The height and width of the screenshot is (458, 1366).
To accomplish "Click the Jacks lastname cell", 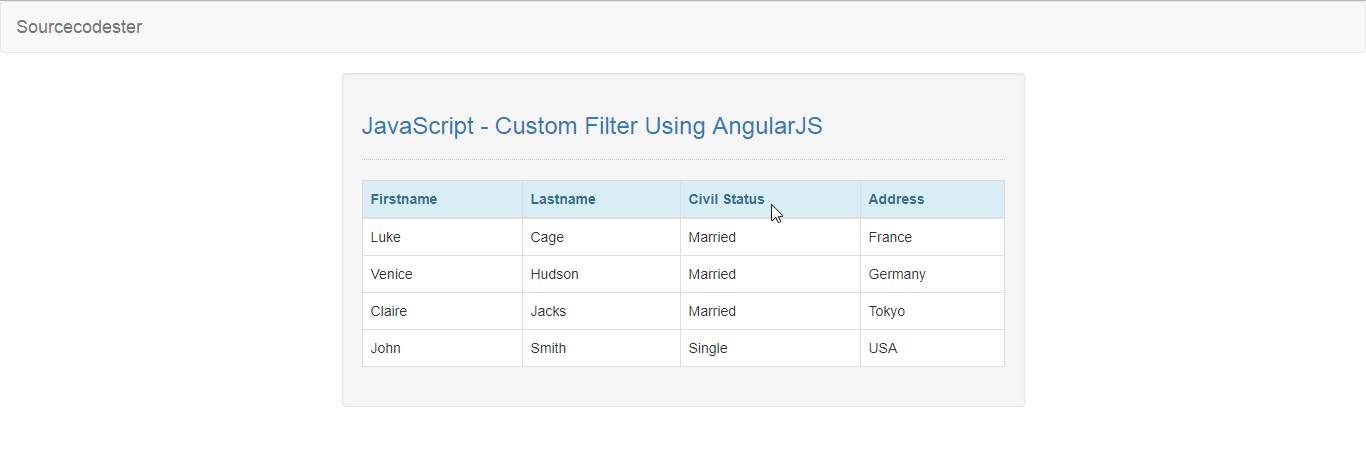I will click(x=601, y=311).
